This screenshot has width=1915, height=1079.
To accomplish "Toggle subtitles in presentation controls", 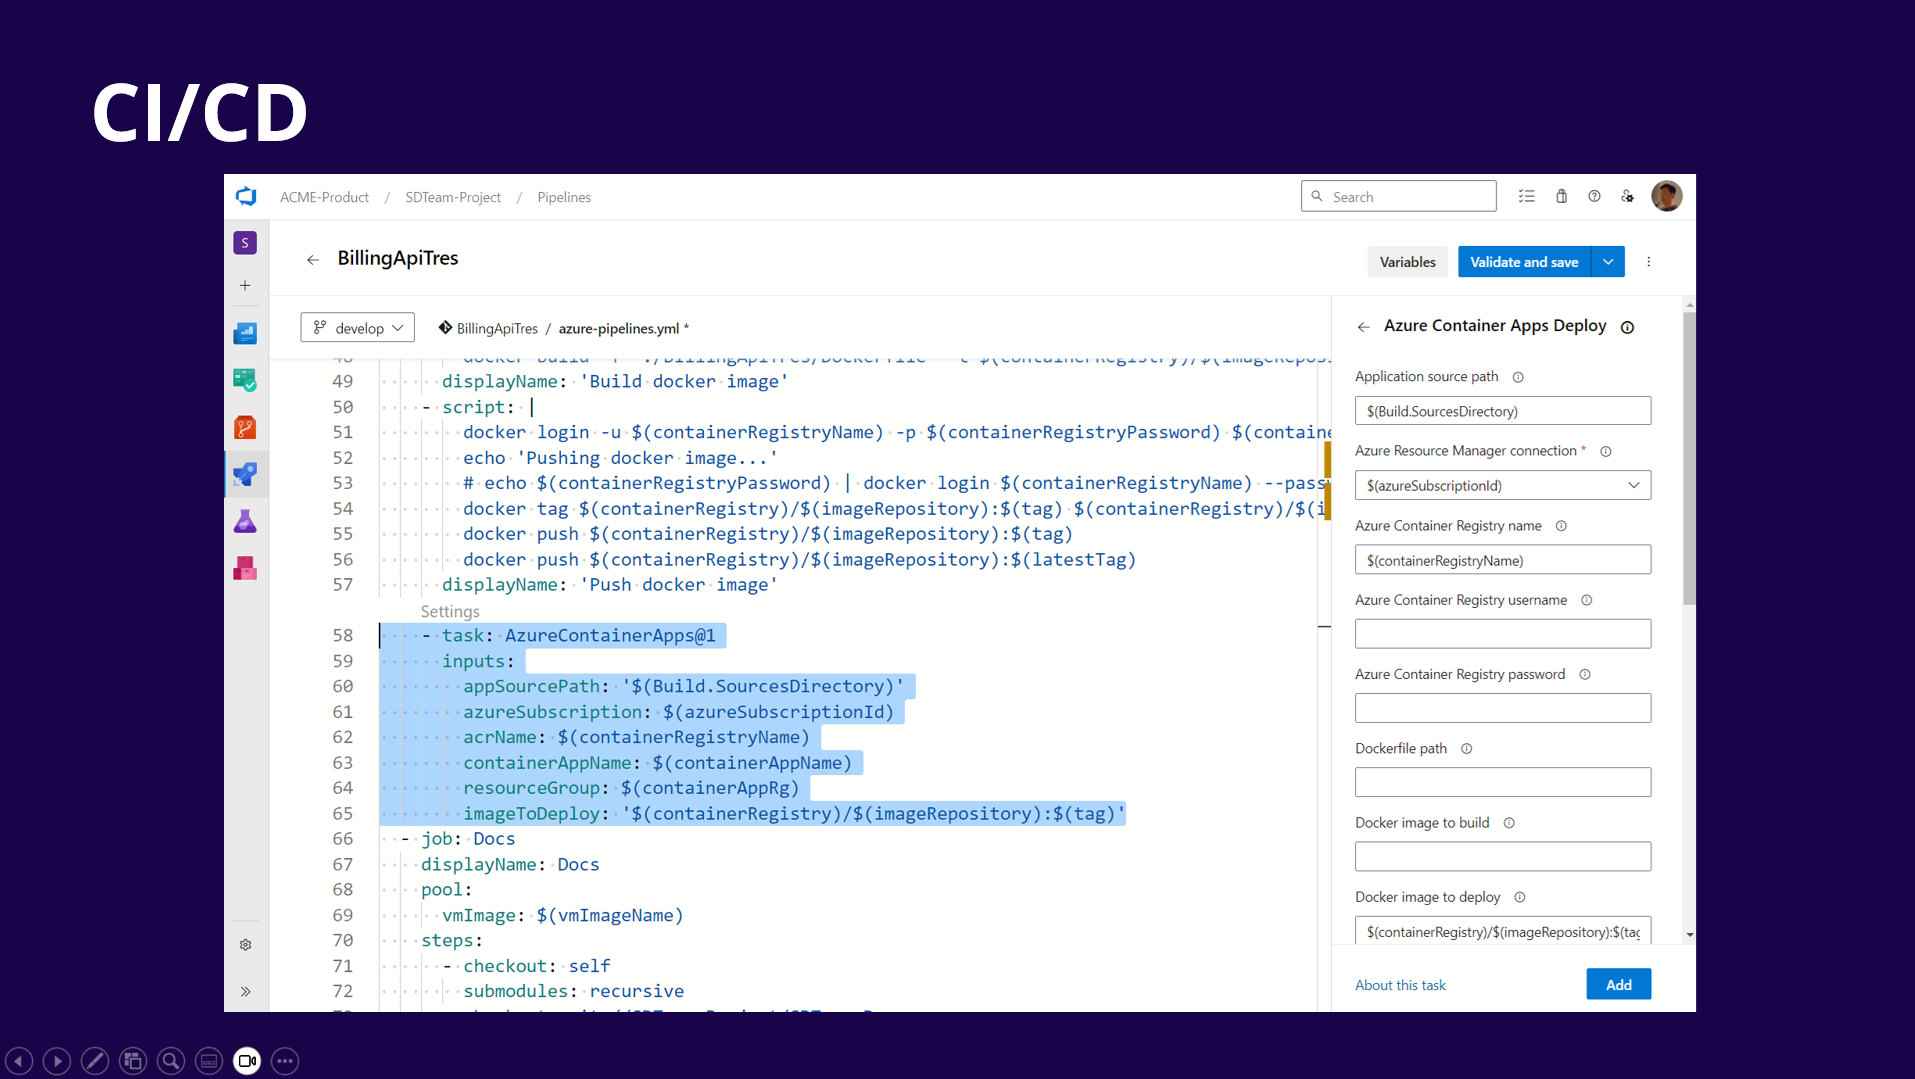I will tap(209, 1061).
